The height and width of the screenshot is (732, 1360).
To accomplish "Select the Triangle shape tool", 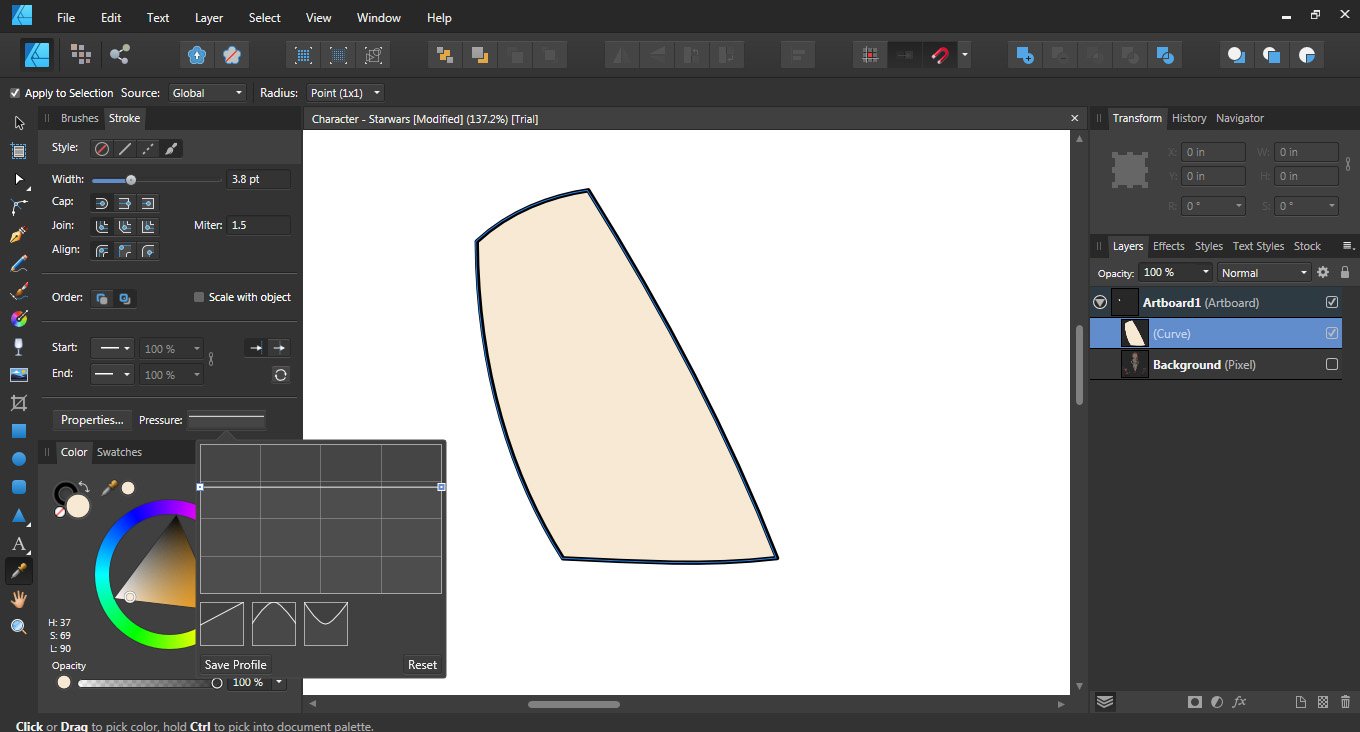I will tap(18, 514).
